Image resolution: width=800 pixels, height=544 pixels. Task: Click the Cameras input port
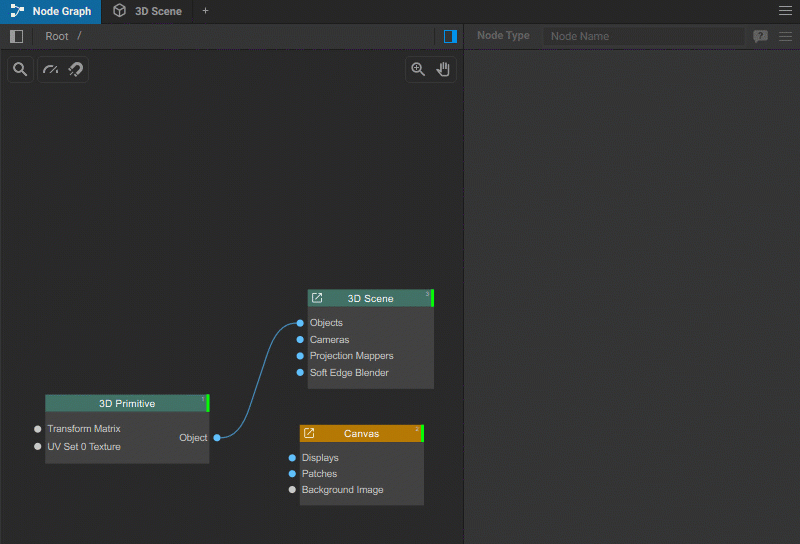(300, 340)
